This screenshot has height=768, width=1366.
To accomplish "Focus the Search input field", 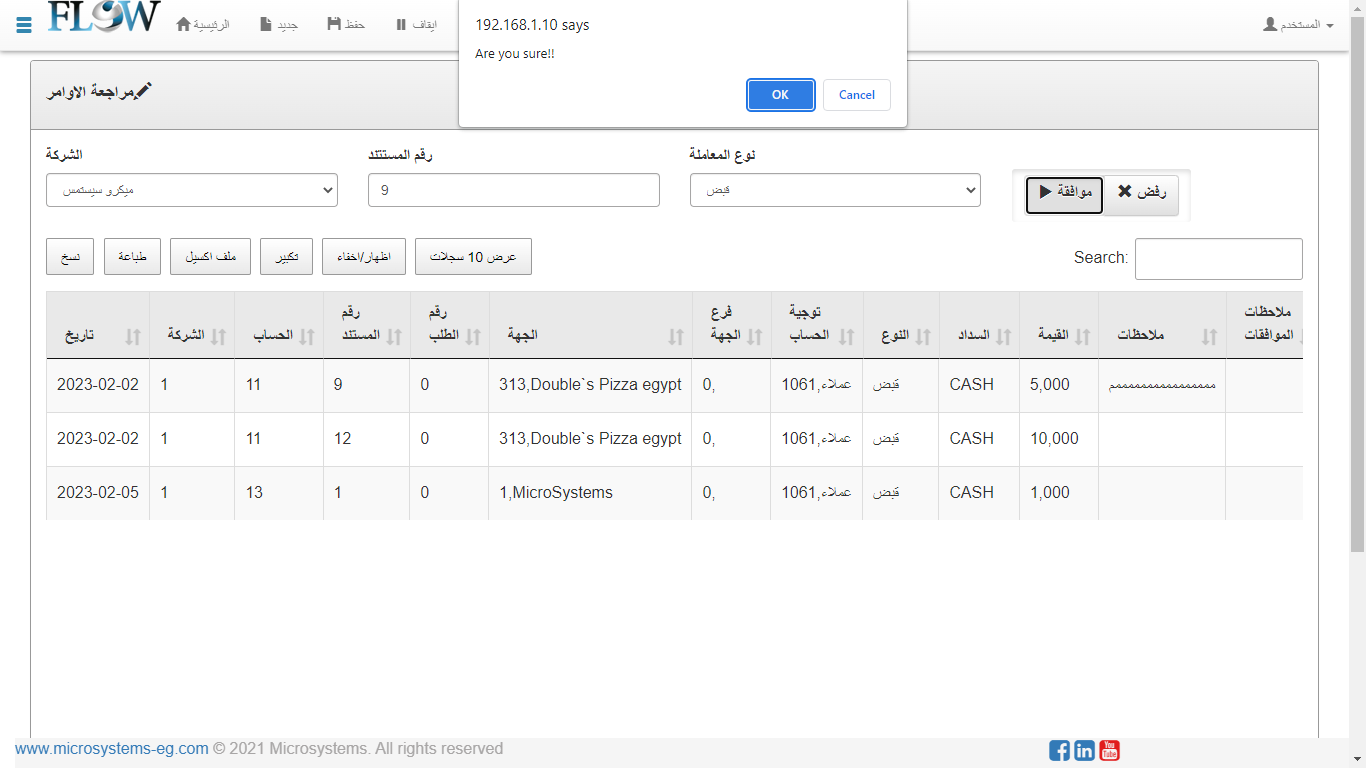I will tap(1218, 259).
